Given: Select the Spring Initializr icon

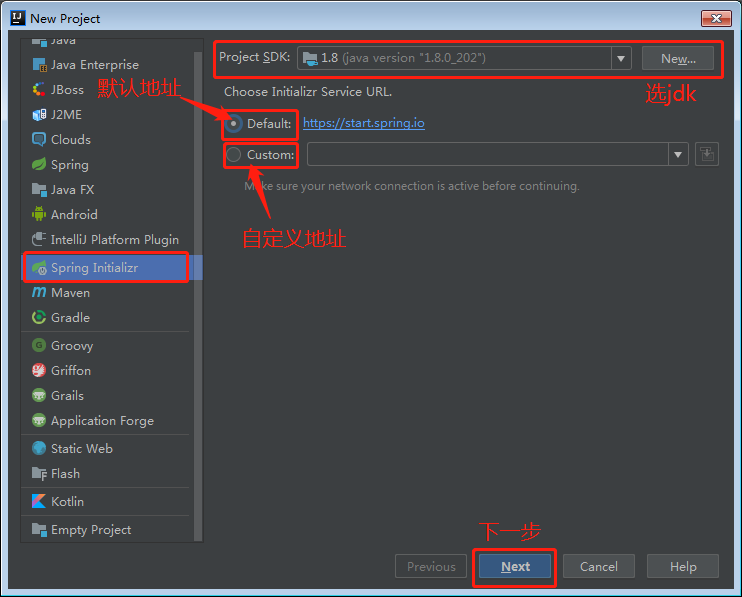Looking at the screenshot, I should pyautogui.click(x=39, y=268).
